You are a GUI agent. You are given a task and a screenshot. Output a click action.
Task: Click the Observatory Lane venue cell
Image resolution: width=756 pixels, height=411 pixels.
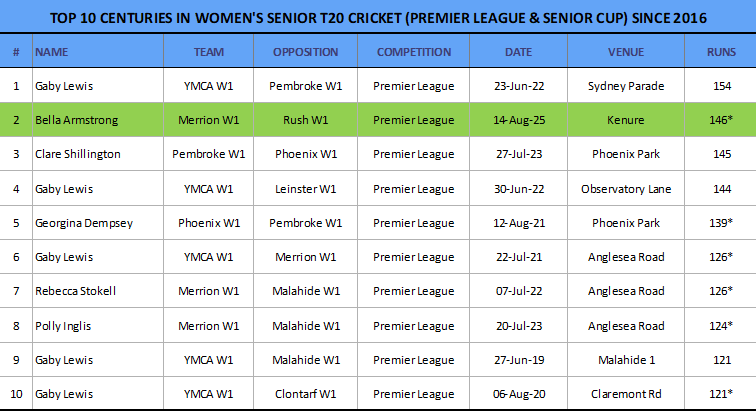(x=626, y=189)
